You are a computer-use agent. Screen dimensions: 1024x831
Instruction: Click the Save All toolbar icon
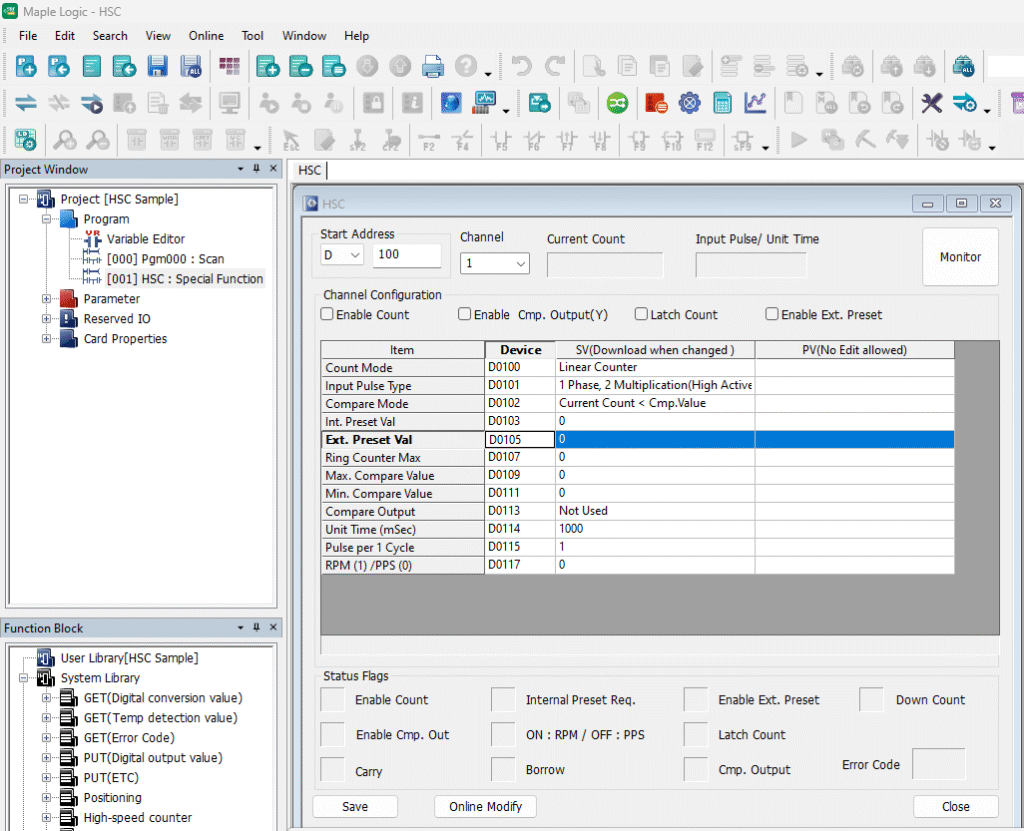pyautogui.click(x=191, y=66)
